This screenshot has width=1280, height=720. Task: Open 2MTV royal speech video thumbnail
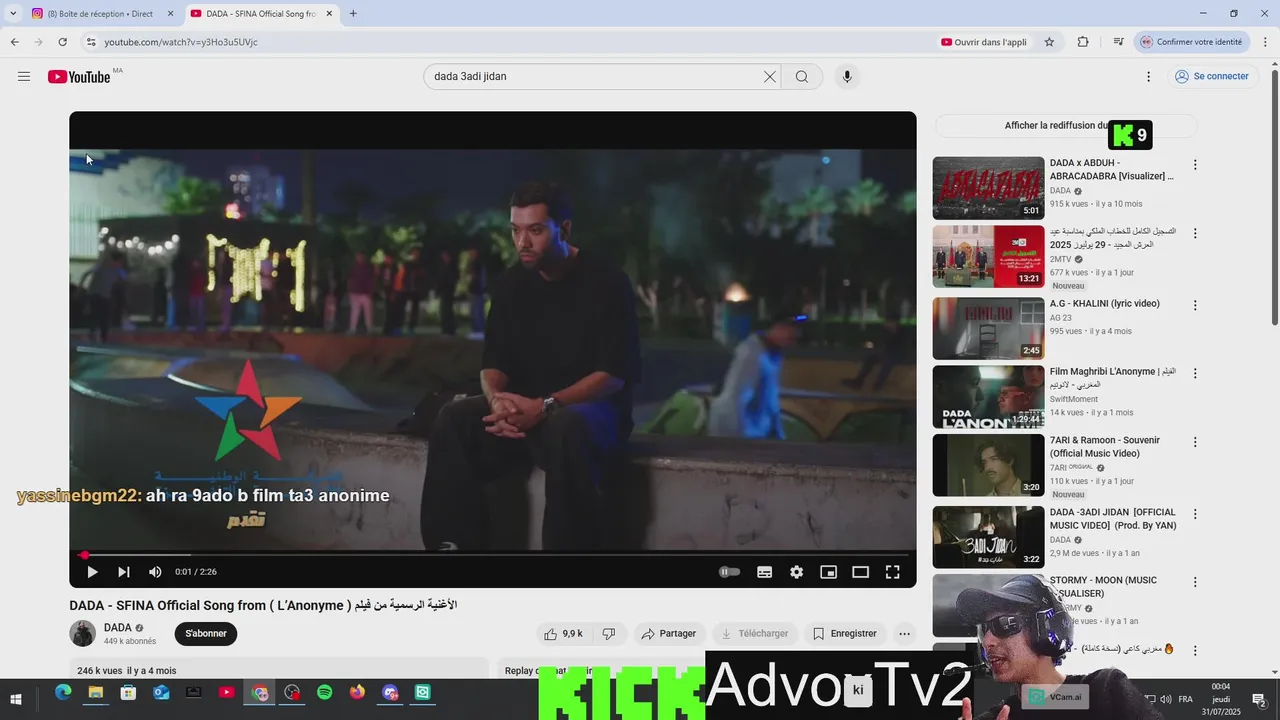[988, 257]
